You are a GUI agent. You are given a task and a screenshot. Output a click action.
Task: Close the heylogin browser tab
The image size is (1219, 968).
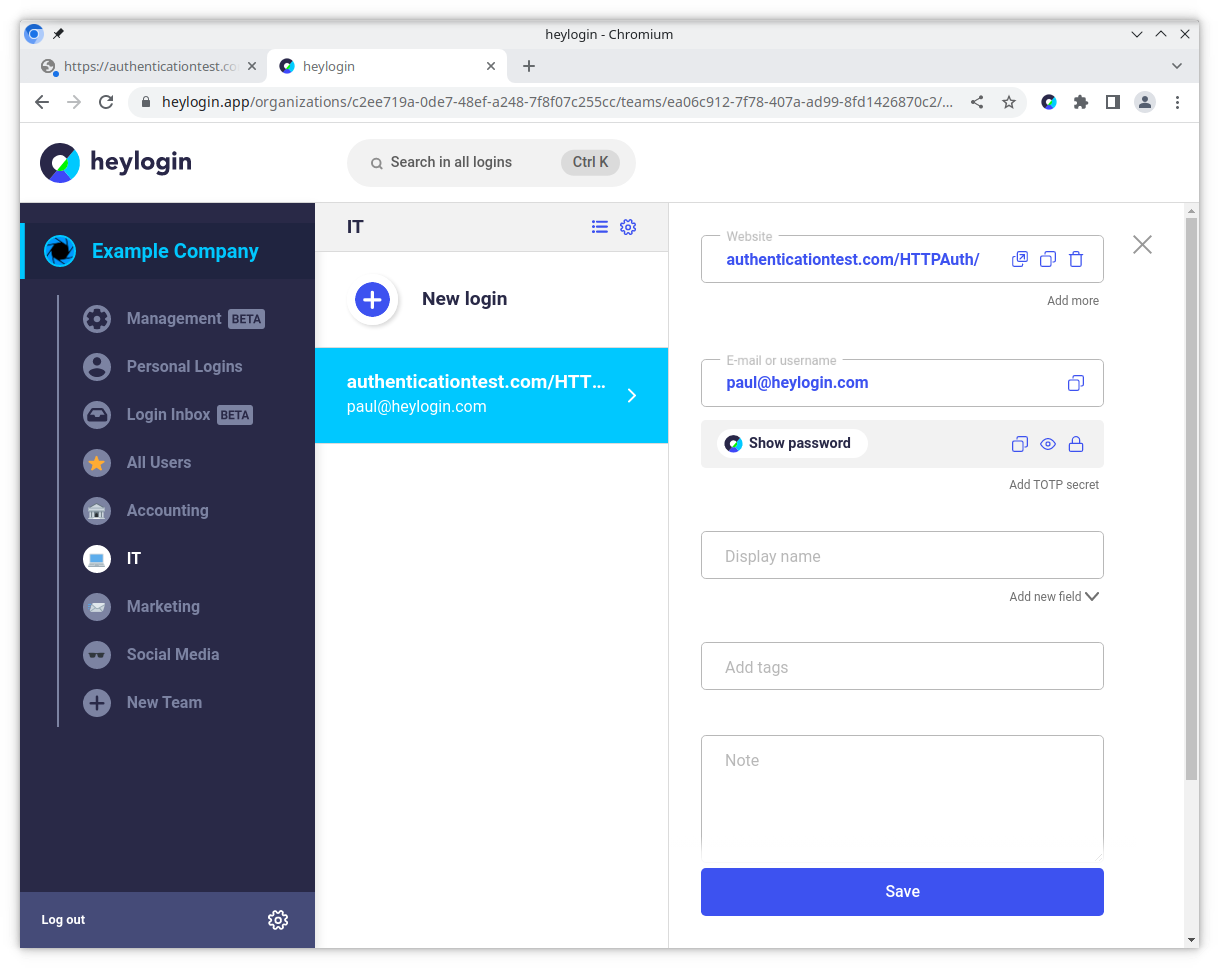[491, 66]
